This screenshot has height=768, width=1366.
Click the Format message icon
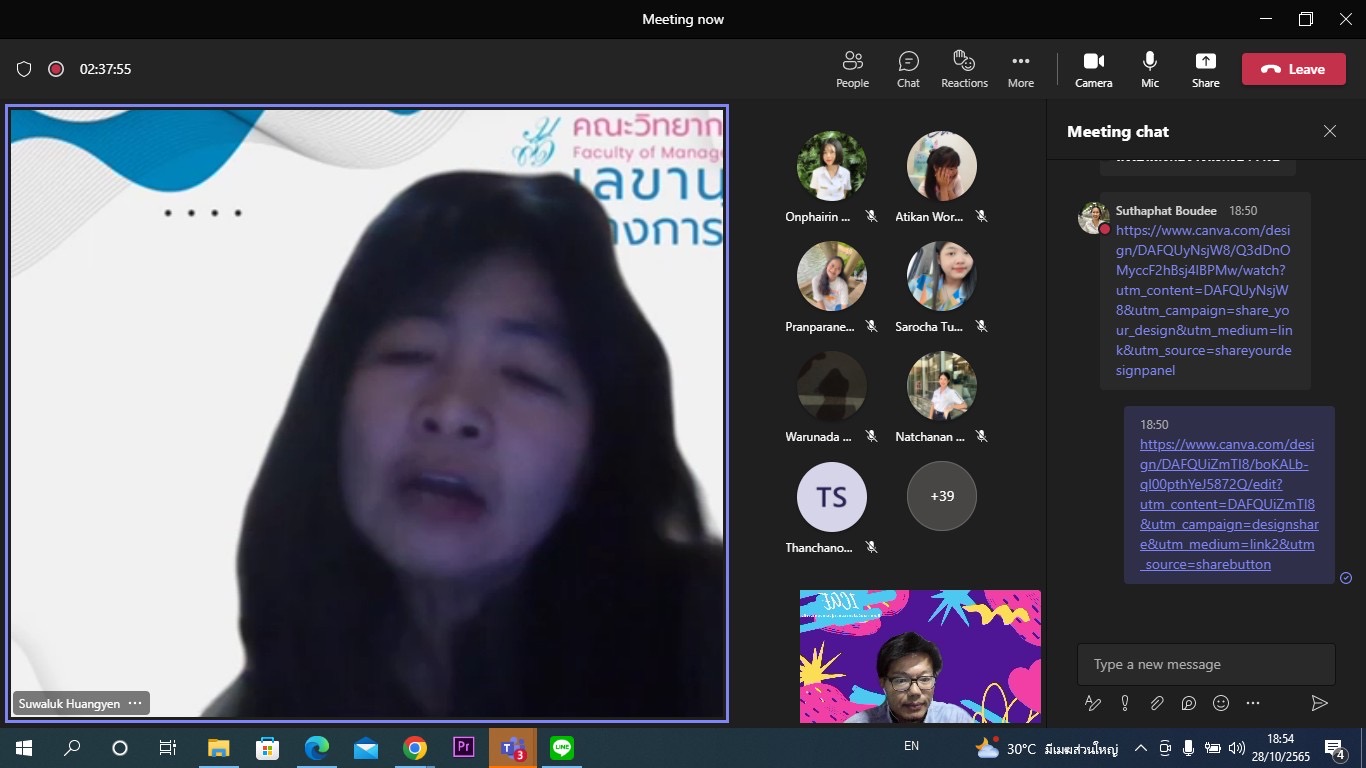[1093, 703]
